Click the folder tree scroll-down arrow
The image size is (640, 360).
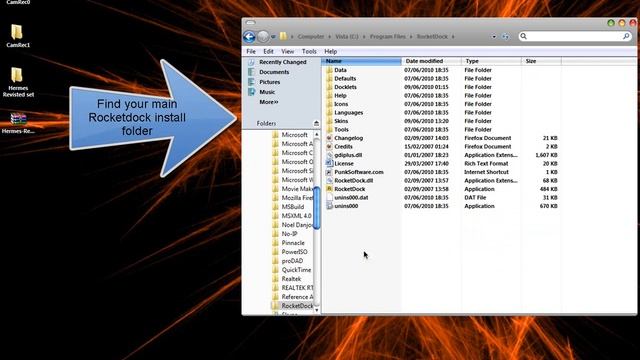[x=317, y=310]
